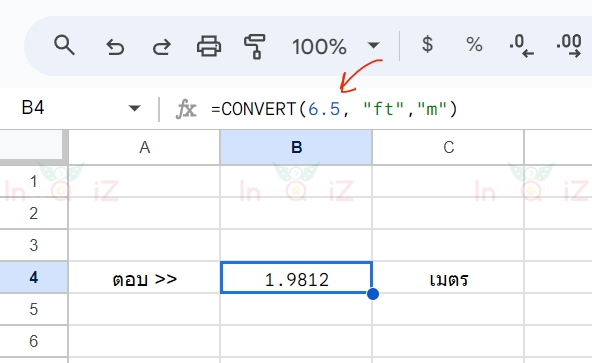Activate the paint format roller
Screen dimensions: 592x363
coord(255,46)
